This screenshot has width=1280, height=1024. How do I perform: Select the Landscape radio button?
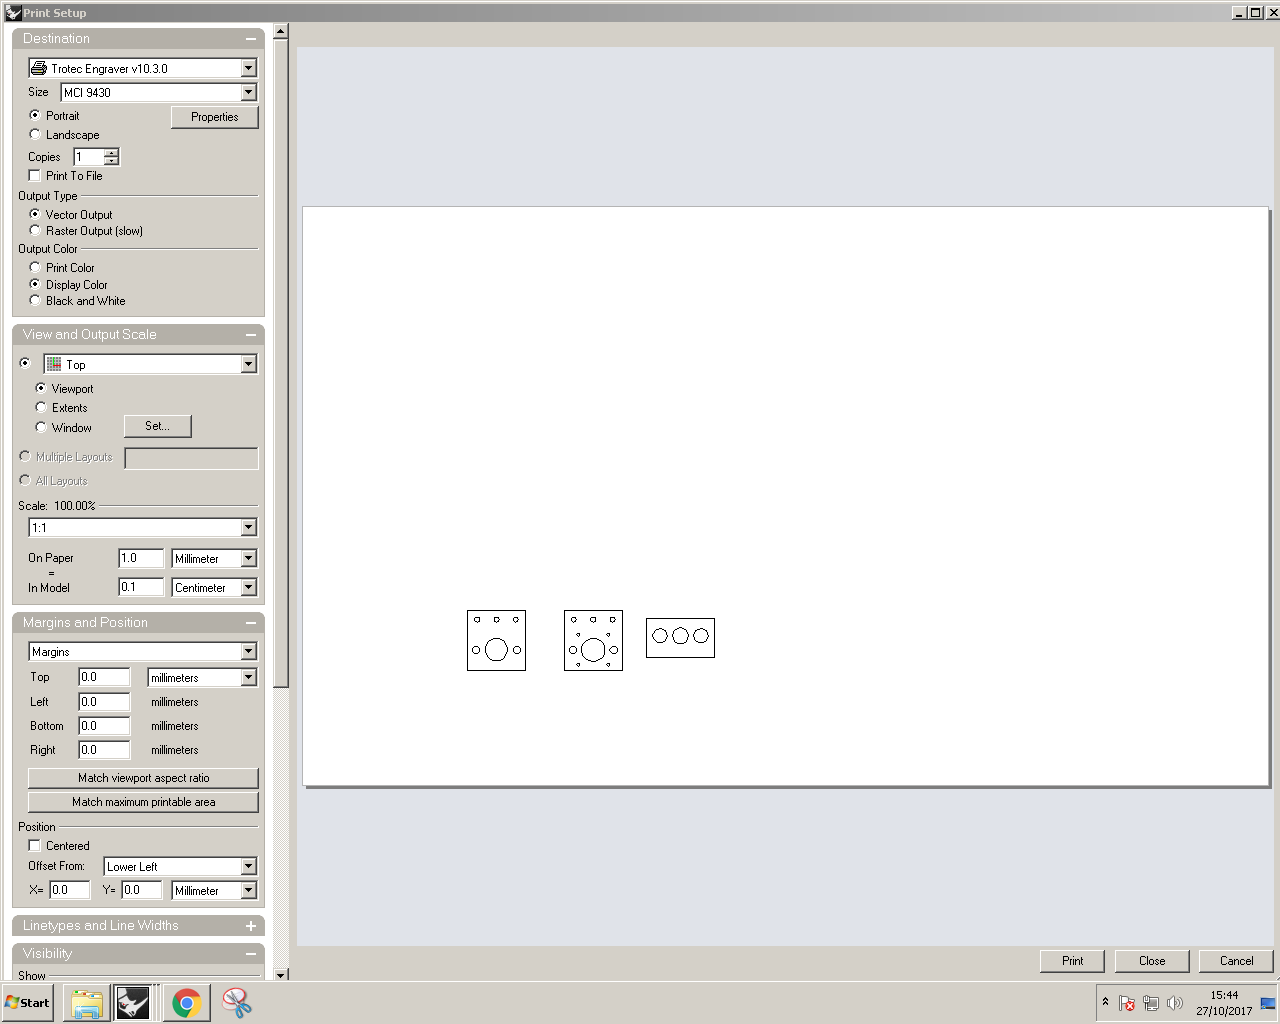35,134
